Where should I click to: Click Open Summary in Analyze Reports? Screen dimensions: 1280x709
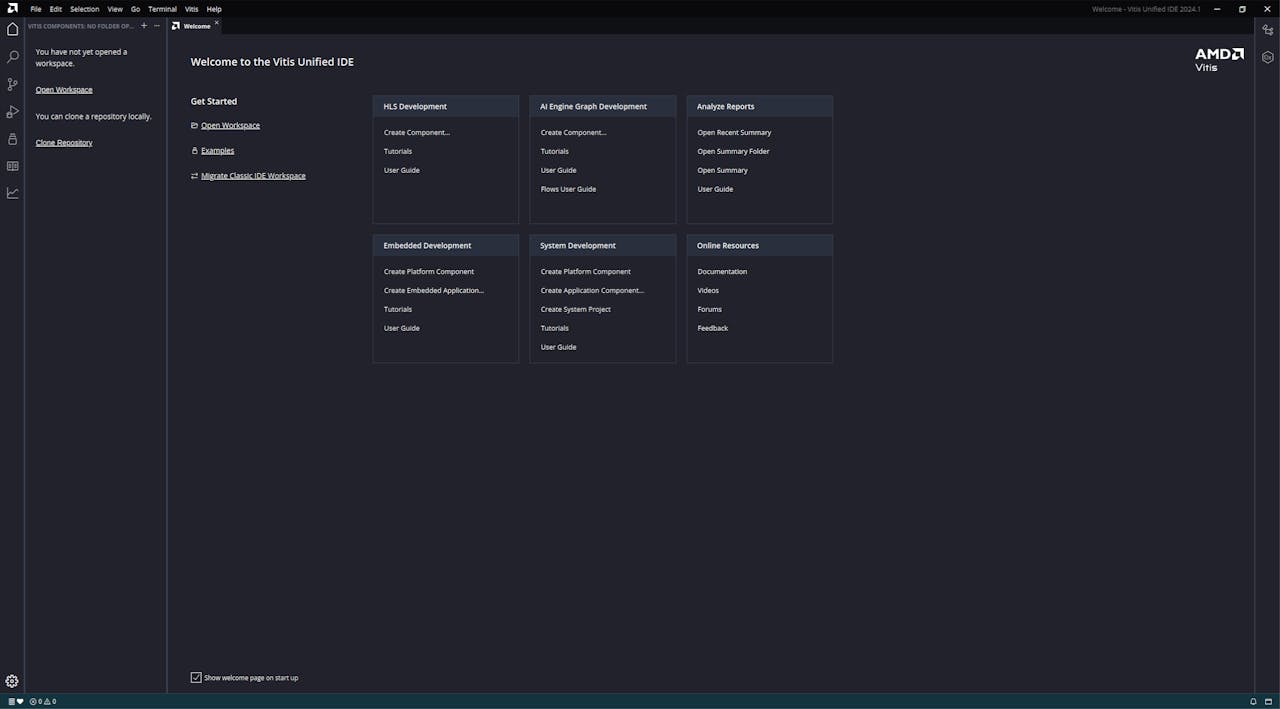pos(723,171)
